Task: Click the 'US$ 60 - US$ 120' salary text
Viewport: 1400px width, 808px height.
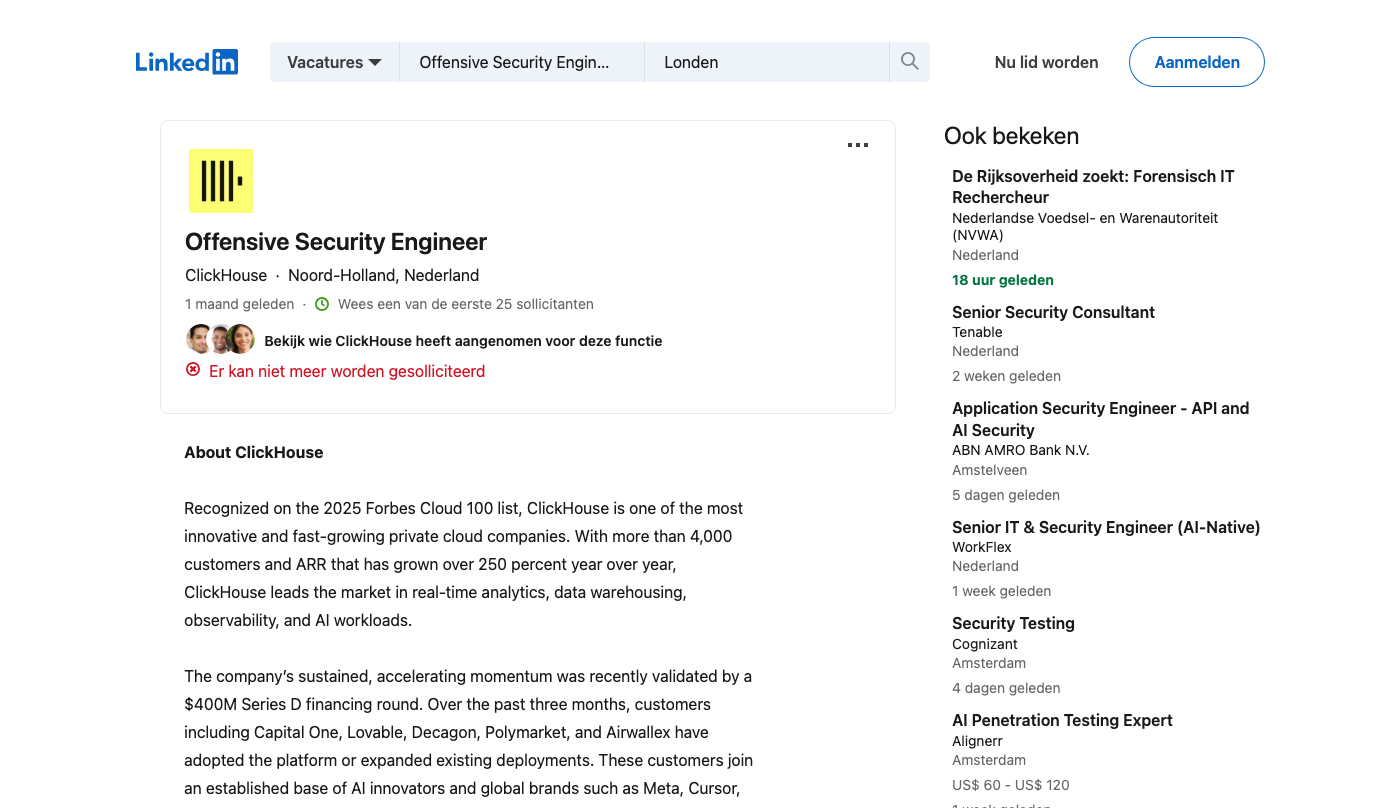Action: pos(1011,785)
